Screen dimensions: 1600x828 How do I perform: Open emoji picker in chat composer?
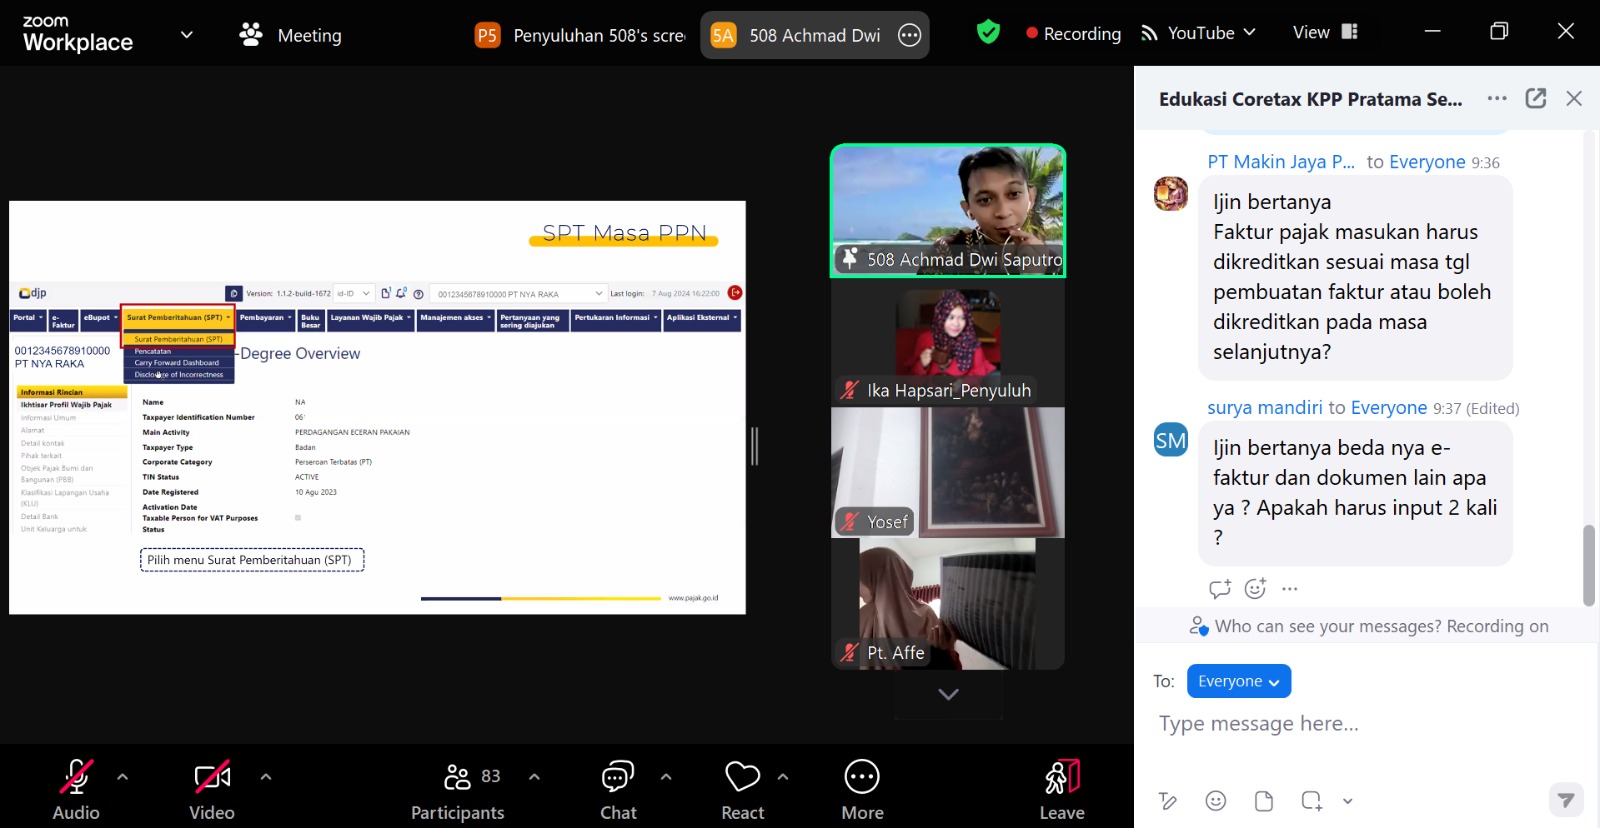1215,801
